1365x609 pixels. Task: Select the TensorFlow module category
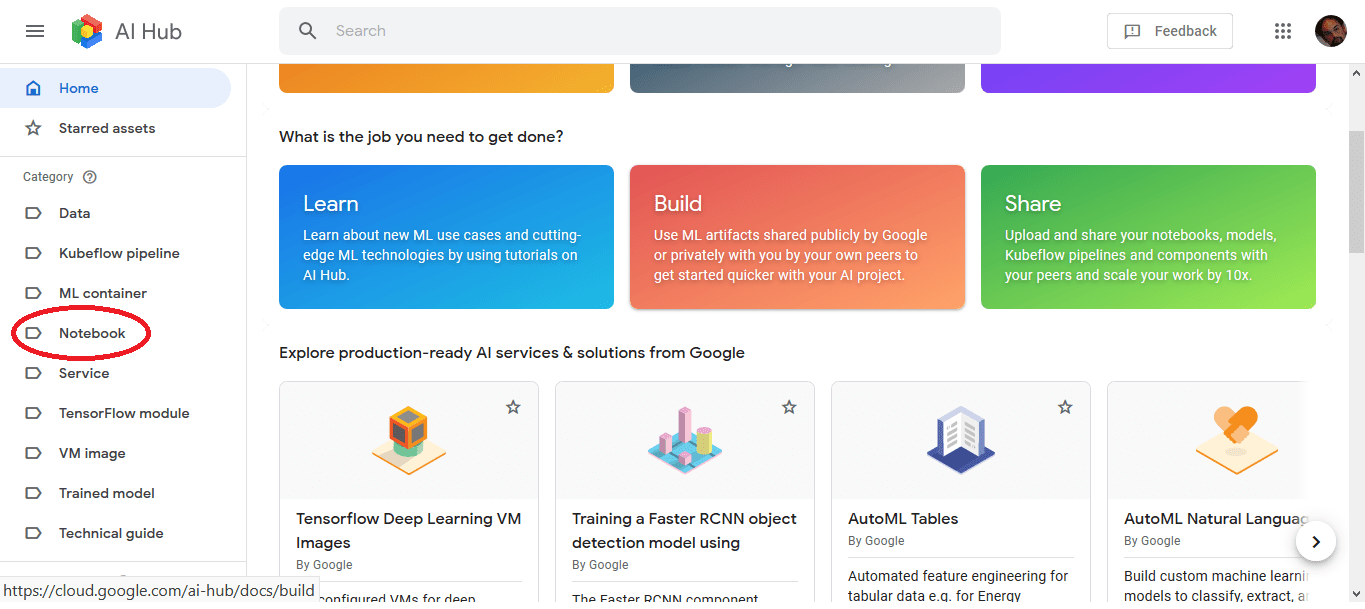(115, 413)
